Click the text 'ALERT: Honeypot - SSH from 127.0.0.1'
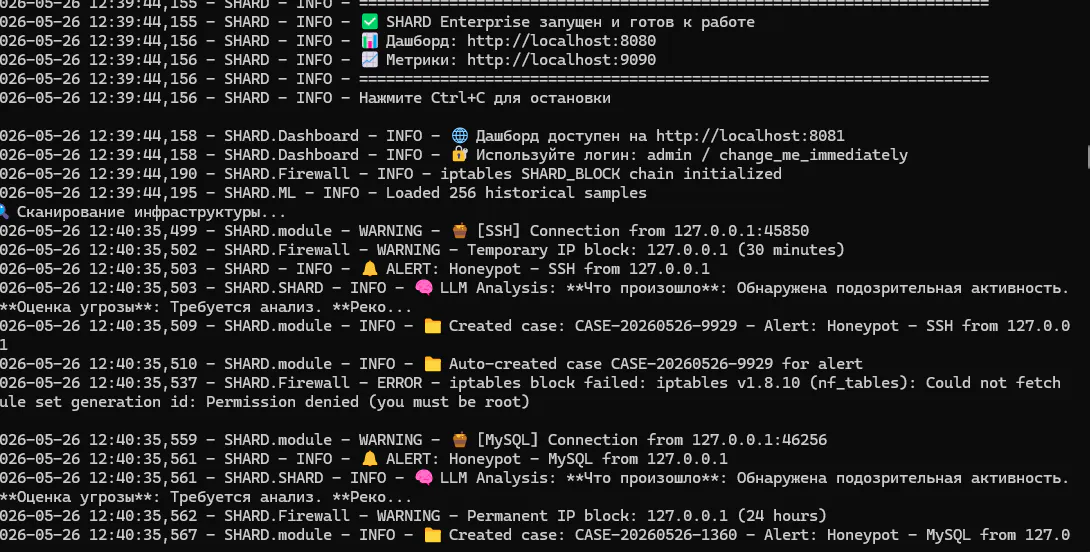This screenshot has height=552, width=1090. [x=548, y=268]
